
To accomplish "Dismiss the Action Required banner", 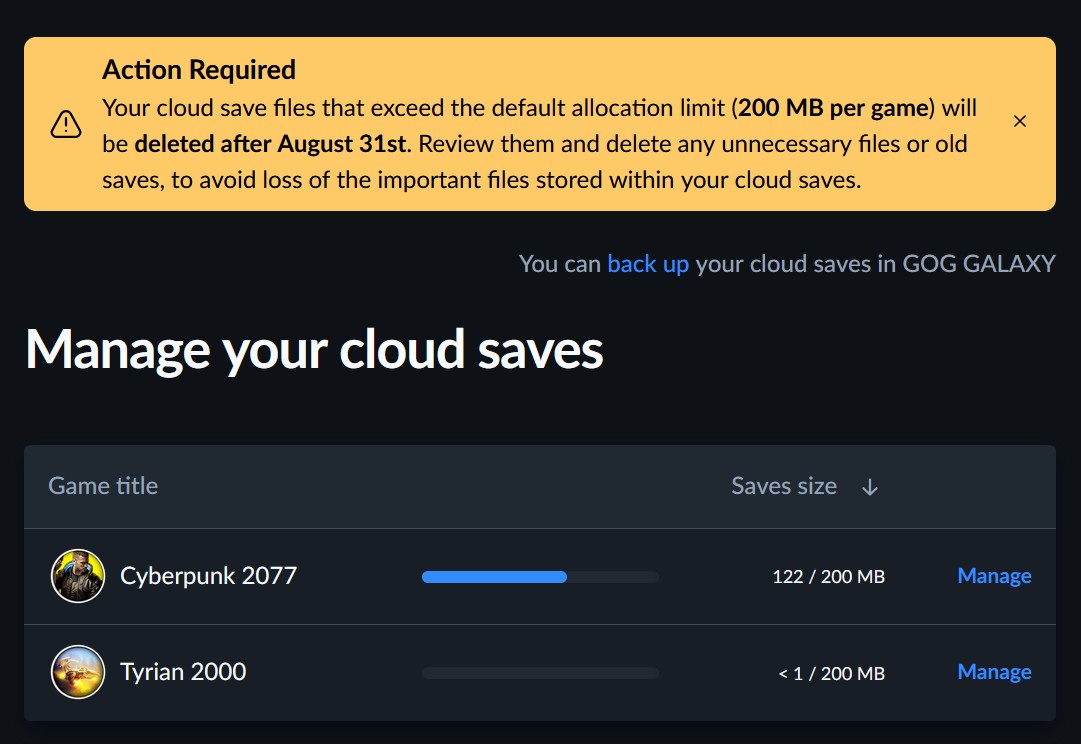I will coord(1020,121).
